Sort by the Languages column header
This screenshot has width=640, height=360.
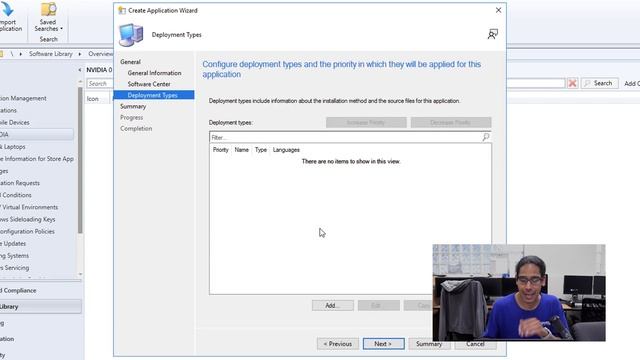tap(286, 150)
